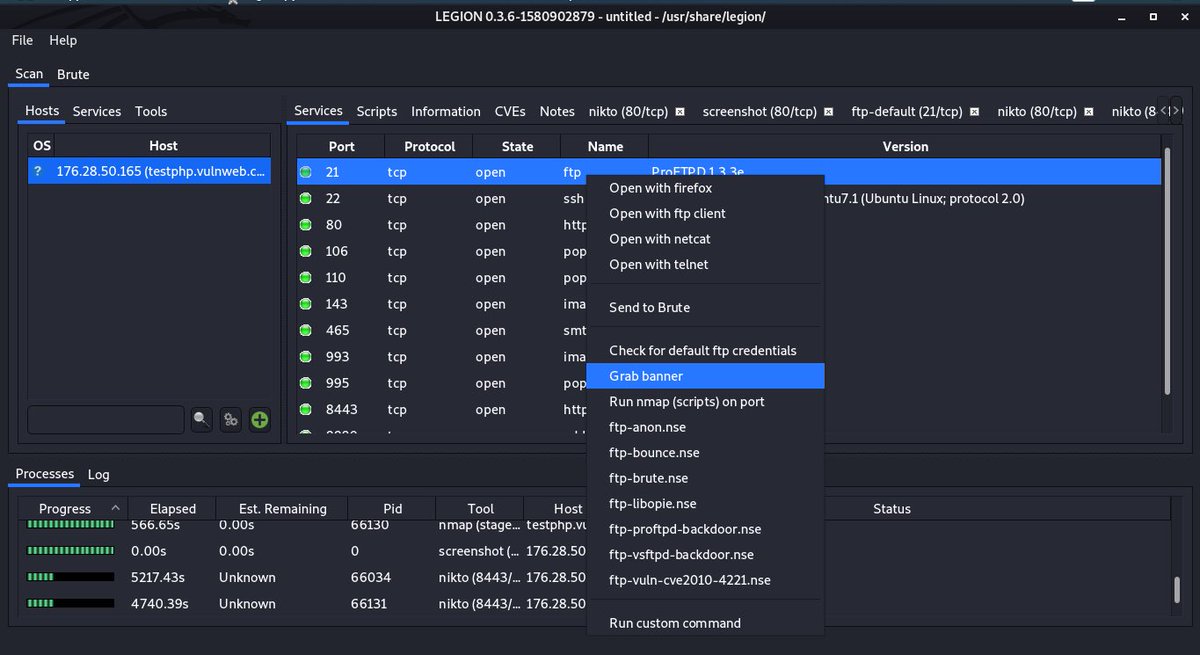Switch to the Brute tab
Screen dimensions: 1200x655
[73, 74]
